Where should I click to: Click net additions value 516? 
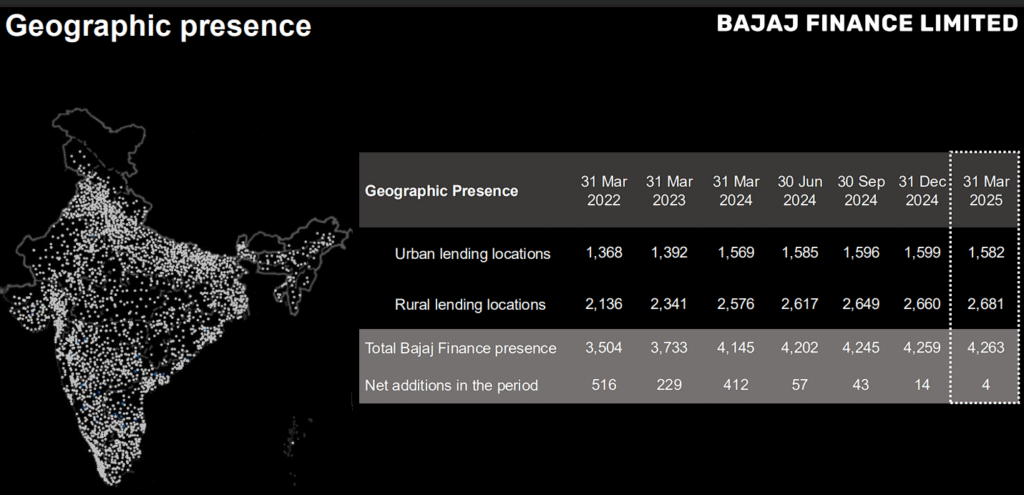tap(604, 385)
